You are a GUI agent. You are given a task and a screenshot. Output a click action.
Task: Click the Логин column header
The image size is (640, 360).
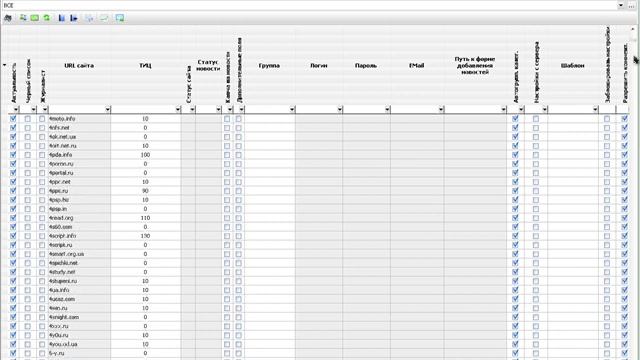coord(319,65)
